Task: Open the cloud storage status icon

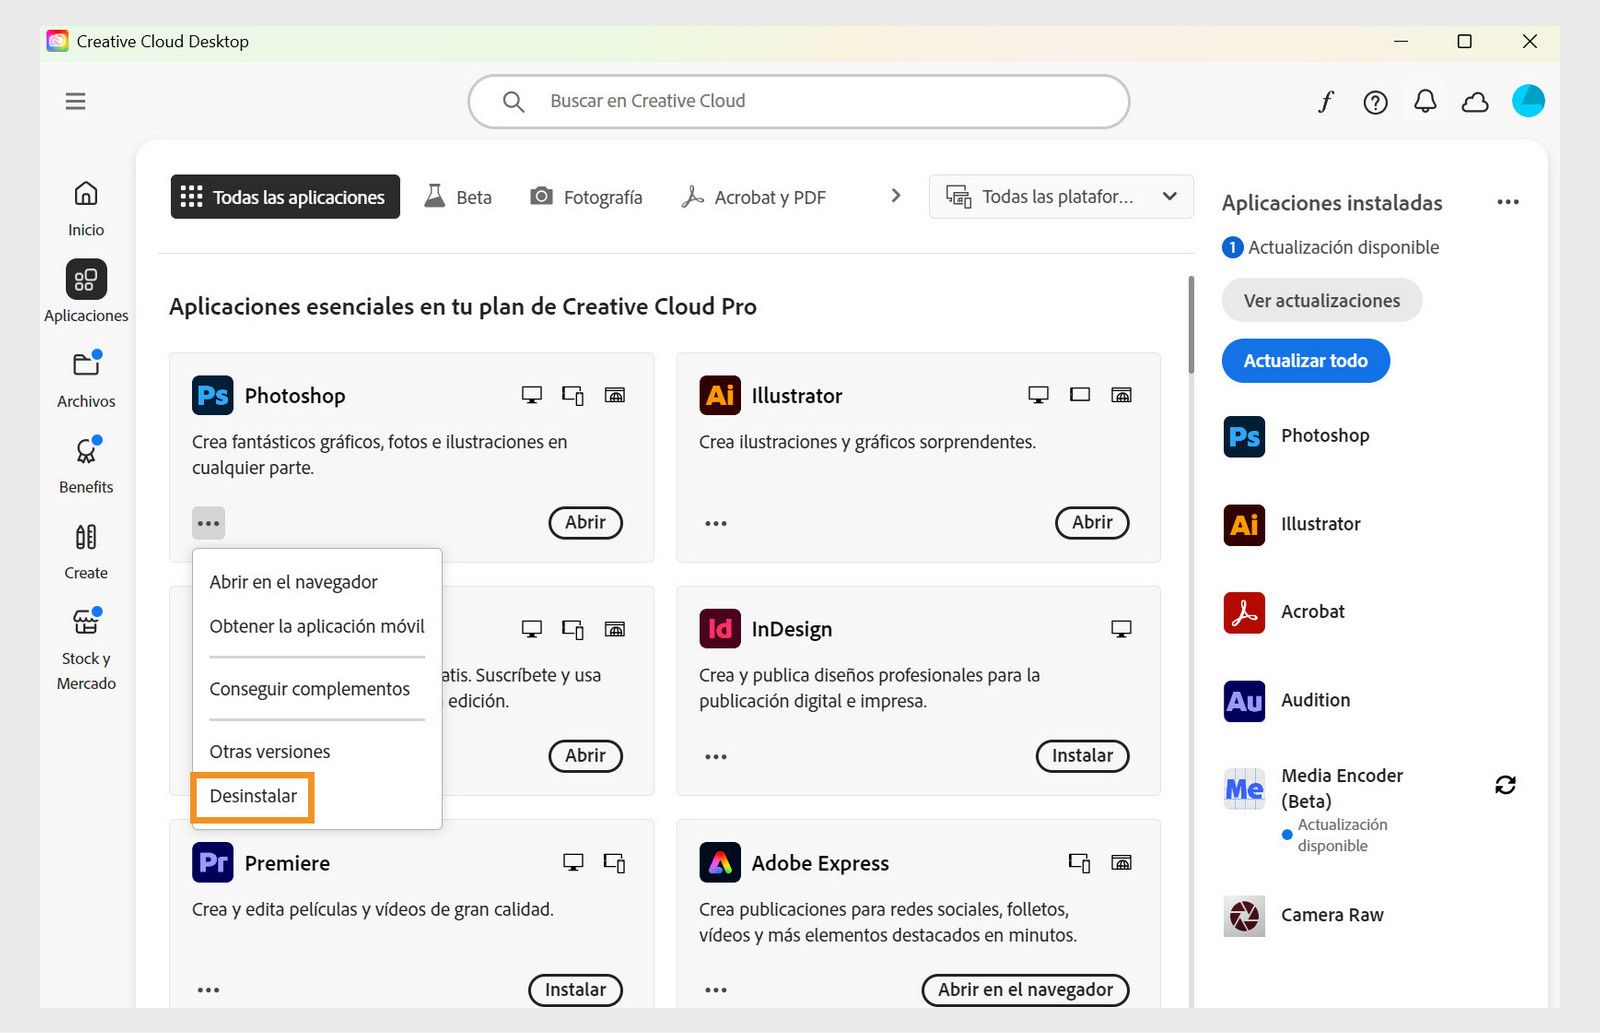Action: point(1475,101)
